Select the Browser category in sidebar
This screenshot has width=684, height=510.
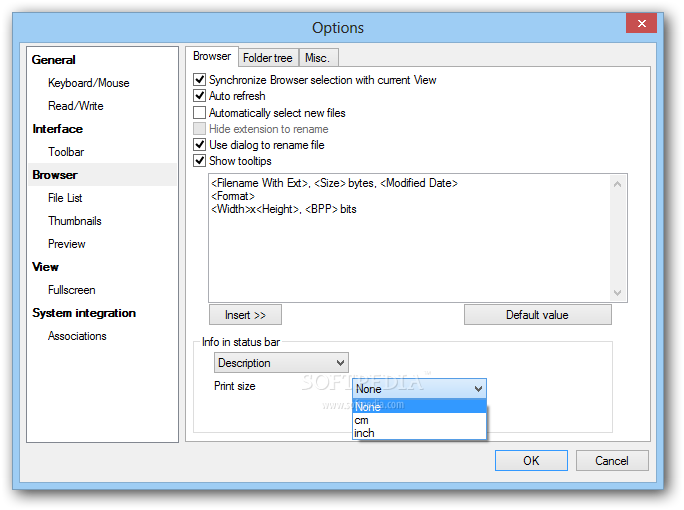coord(103,175)
